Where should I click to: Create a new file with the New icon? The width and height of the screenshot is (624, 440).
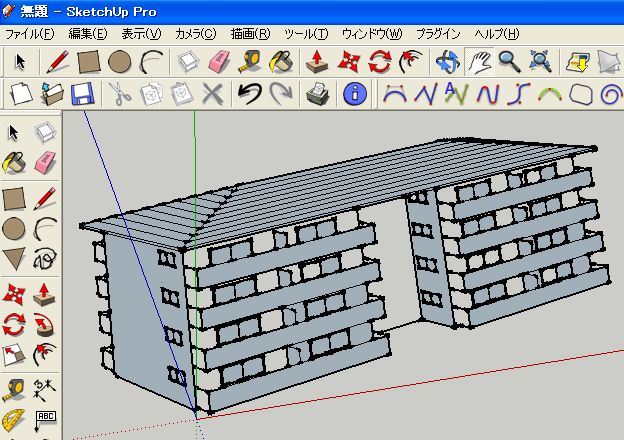point(21,94)
